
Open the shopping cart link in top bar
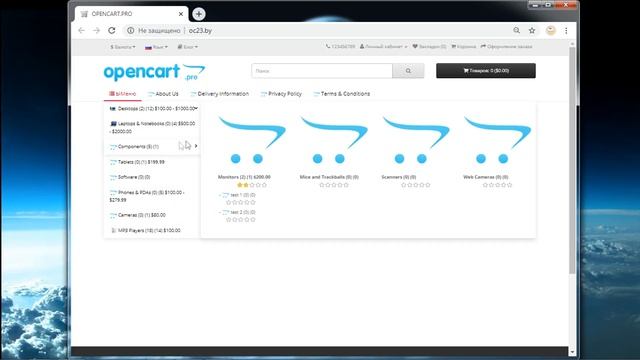click(x=464, y=47)
